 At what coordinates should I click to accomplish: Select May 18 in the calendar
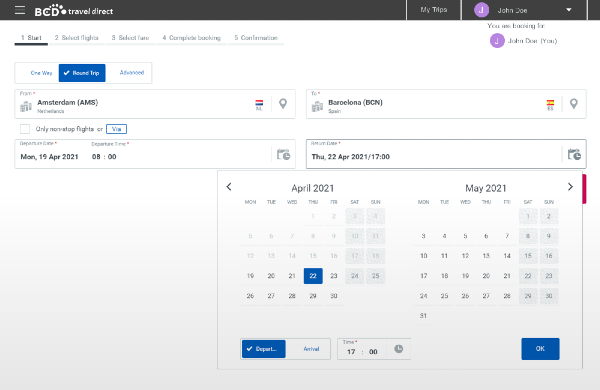(444, 276)
